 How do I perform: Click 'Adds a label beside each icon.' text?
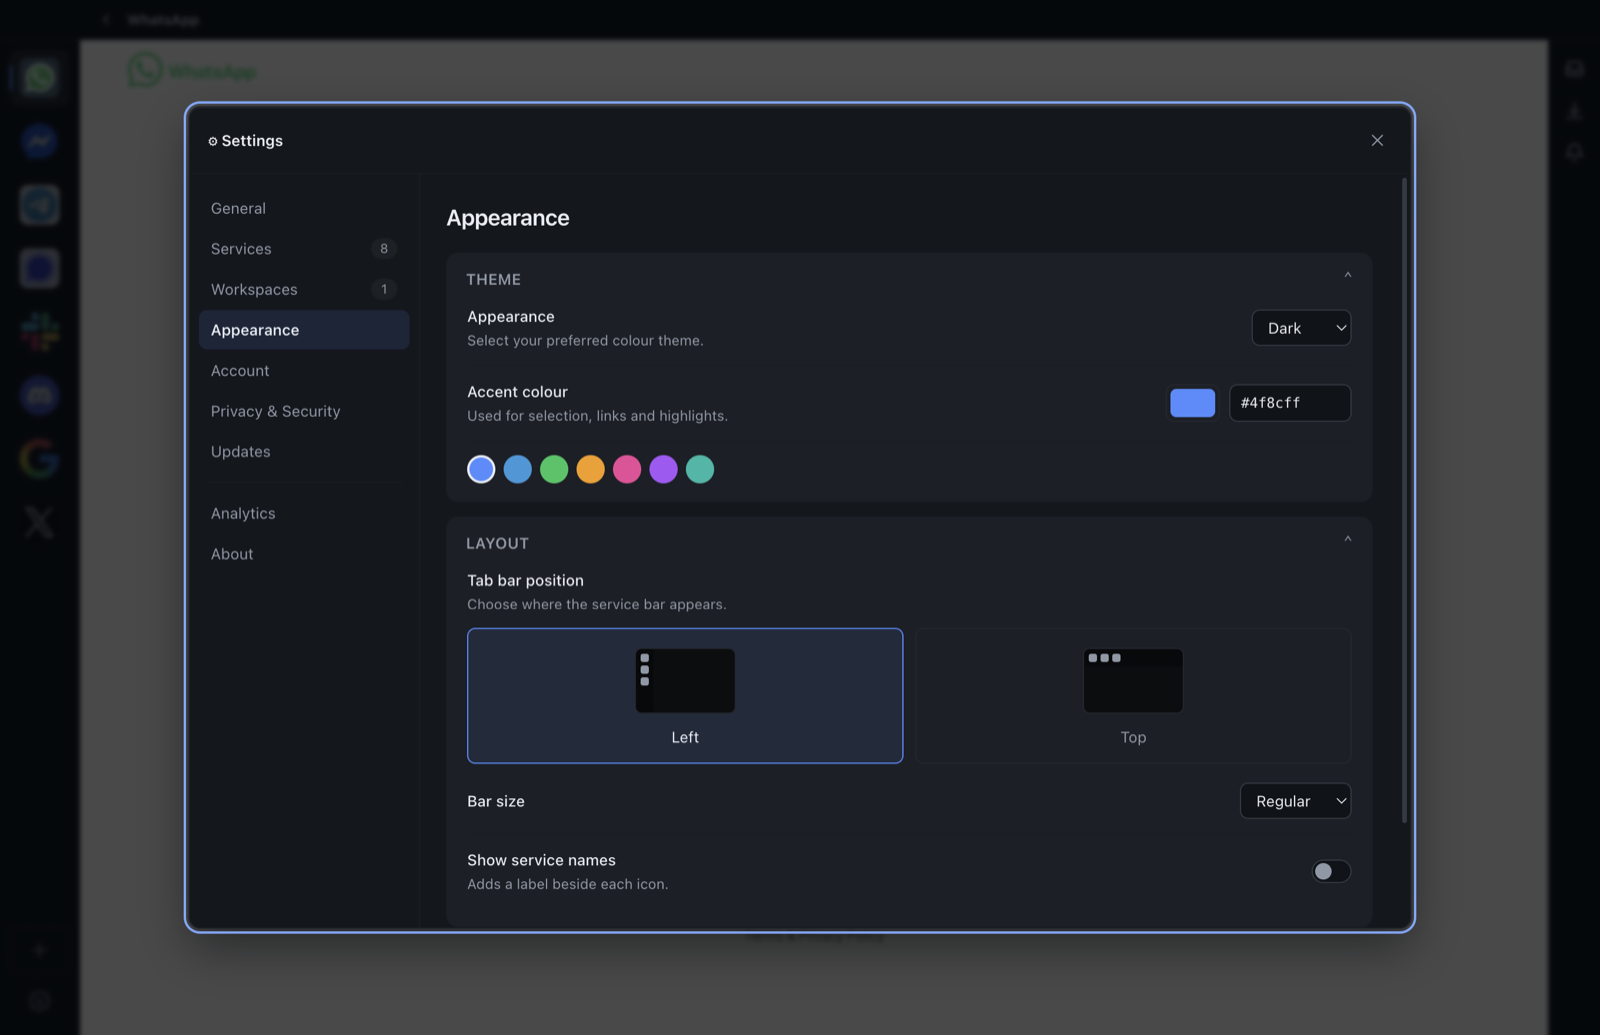568,884
